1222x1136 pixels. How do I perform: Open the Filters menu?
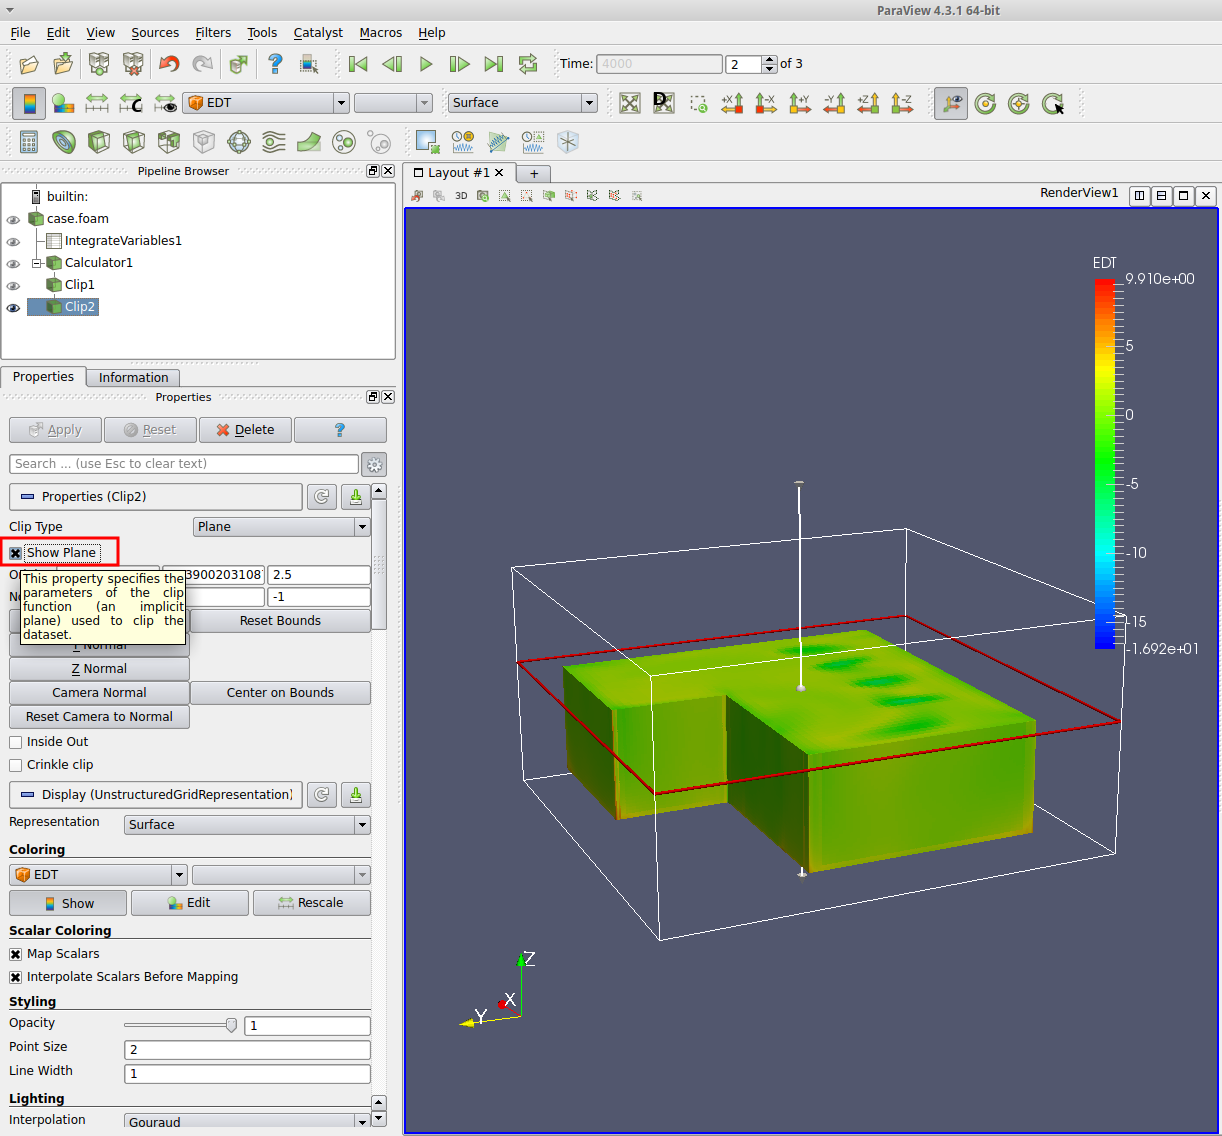(x=212, y=32)
